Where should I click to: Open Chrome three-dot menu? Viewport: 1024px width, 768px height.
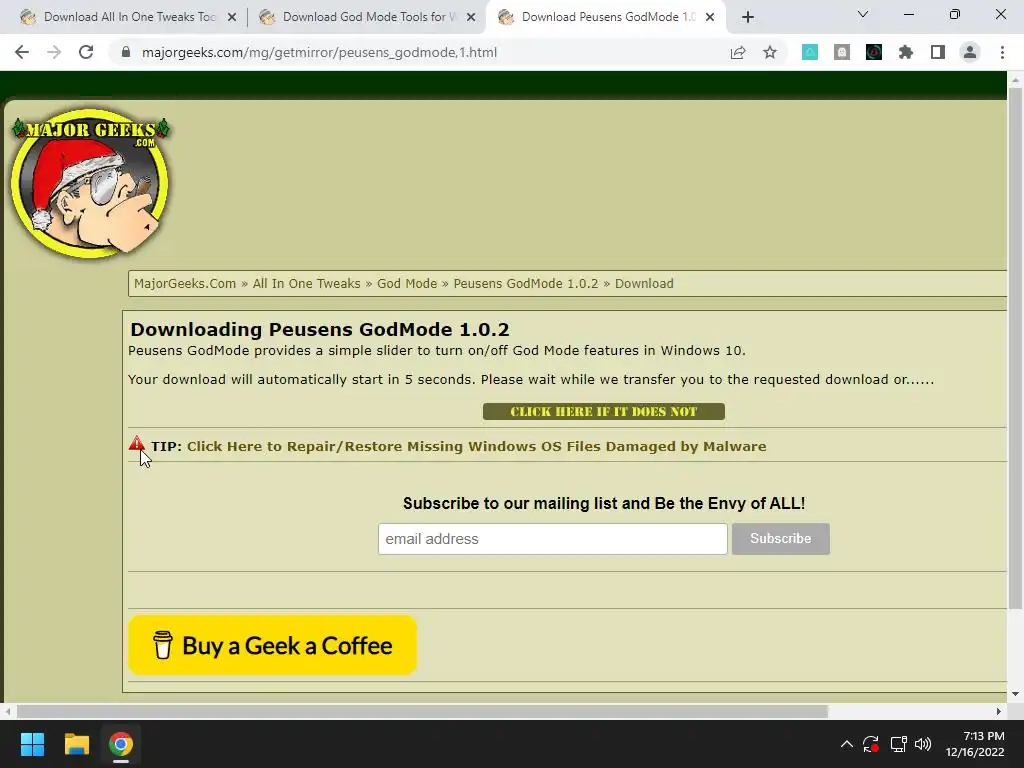pyautogui.click(x=1002, y=52)
